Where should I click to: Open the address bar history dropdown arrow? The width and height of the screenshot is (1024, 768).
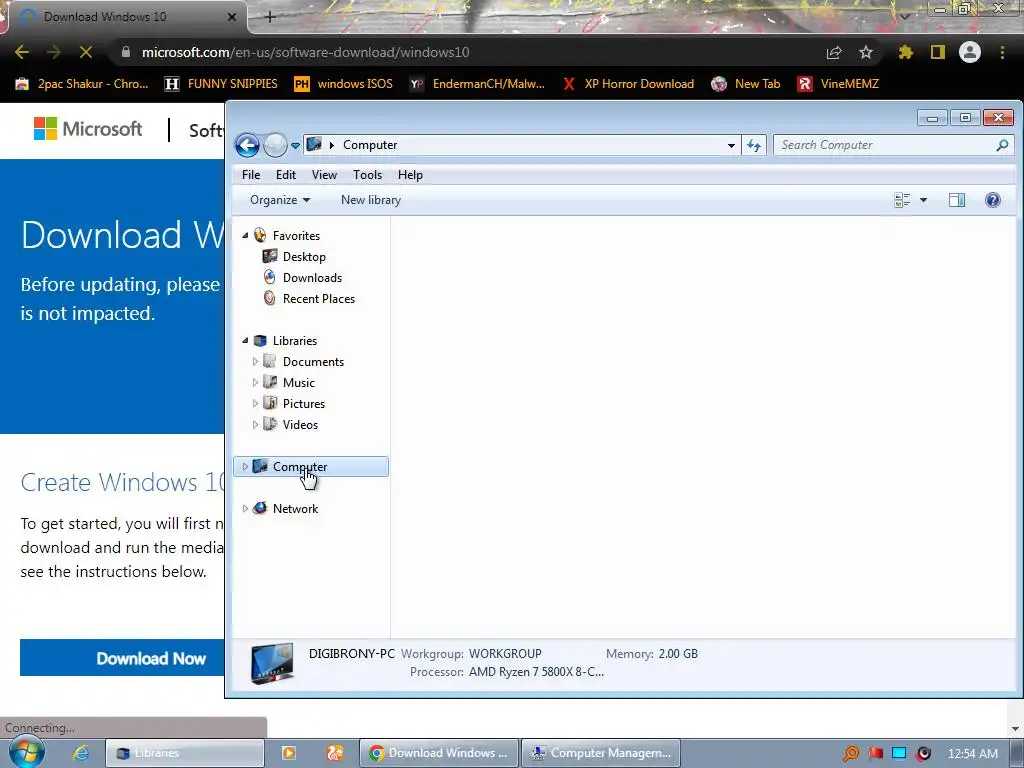click(731, 145)
